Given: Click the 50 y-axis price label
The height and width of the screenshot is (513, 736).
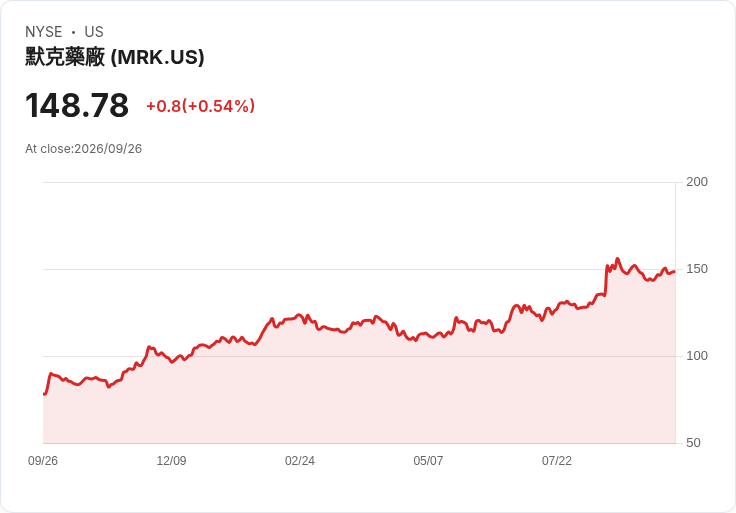Looking at the screenshot, I should pos(693,443).
